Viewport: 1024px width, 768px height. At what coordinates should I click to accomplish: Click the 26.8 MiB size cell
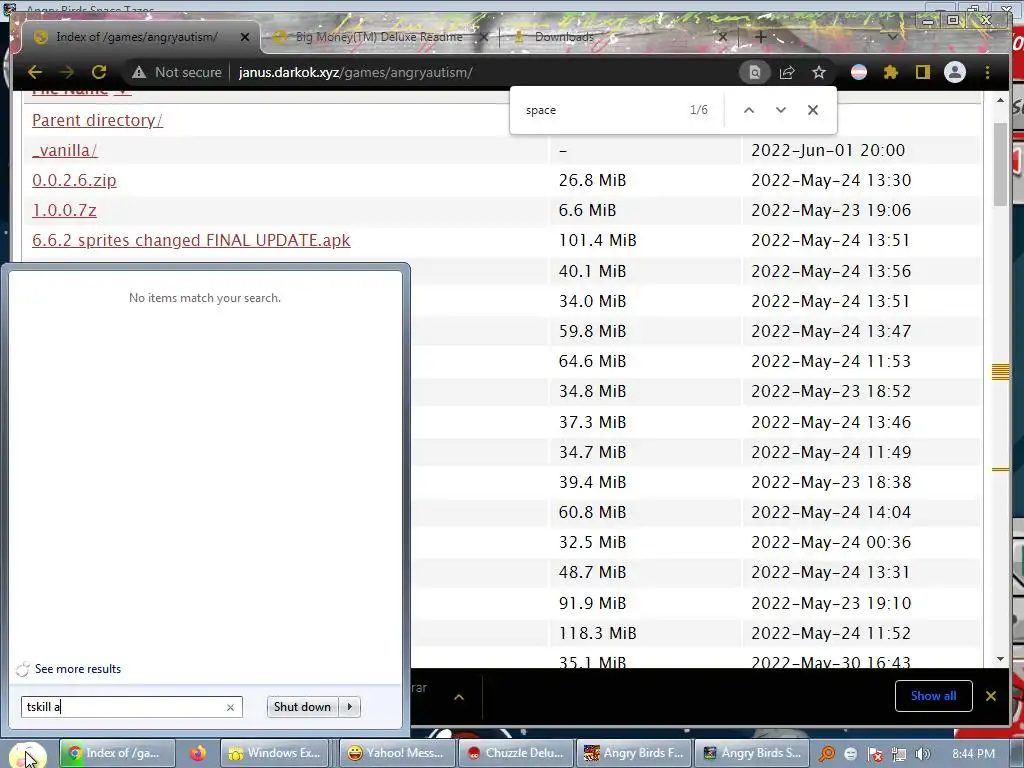592,180
